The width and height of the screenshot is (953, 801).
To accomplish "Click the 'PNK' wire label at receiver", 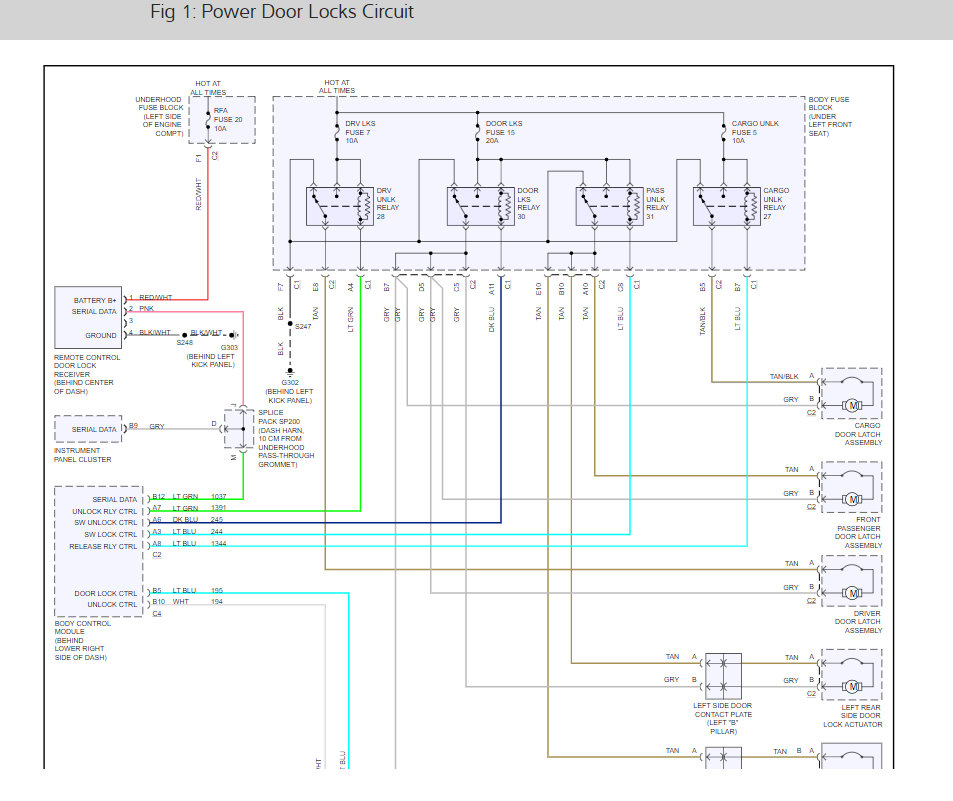I will 146,309.
